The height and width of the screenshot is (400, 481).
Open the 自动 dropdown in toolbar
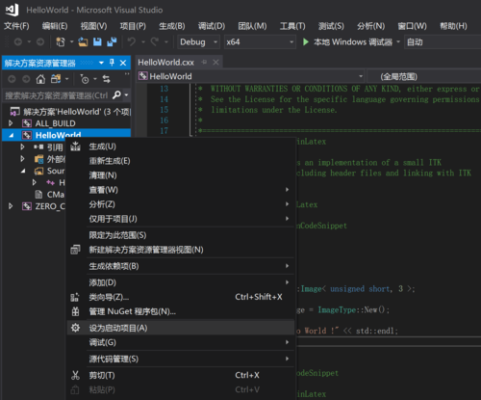[x=443, y=42]
